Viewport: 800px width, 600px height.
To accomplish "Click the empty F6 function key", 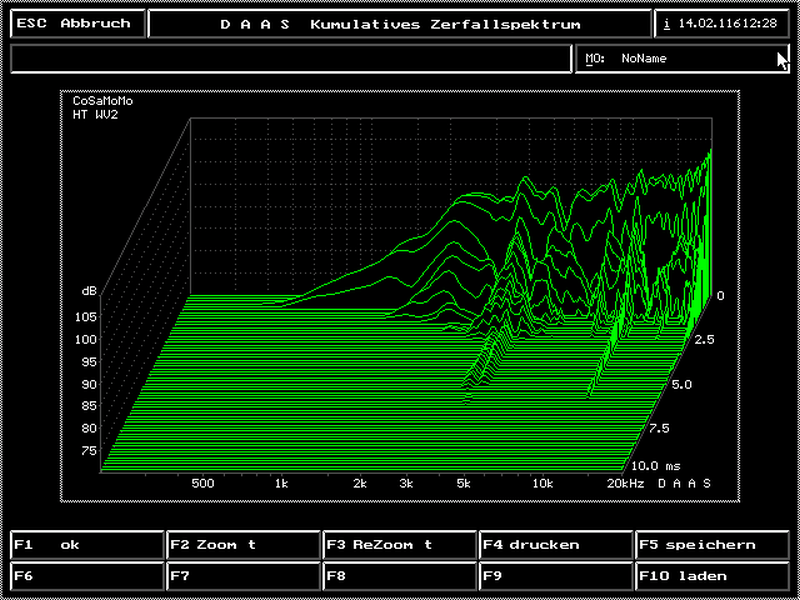I will point(87,576).
